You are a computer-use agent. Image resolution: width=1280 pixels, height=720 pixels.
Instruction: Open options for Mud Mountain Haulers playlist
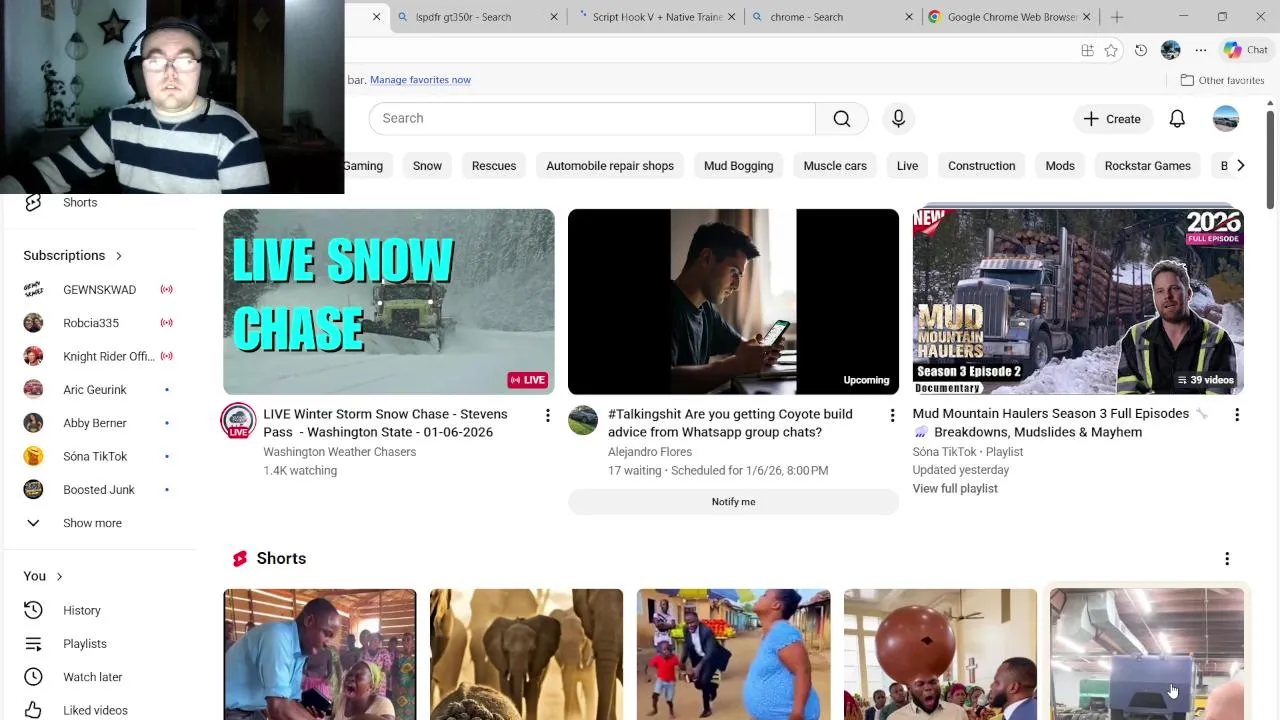point(1237,415)
